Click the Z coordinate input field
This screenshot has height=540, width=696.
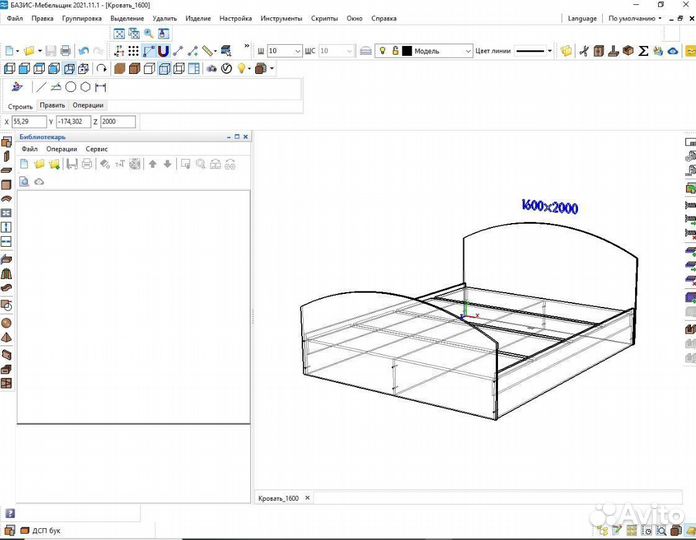coord(117,121)
